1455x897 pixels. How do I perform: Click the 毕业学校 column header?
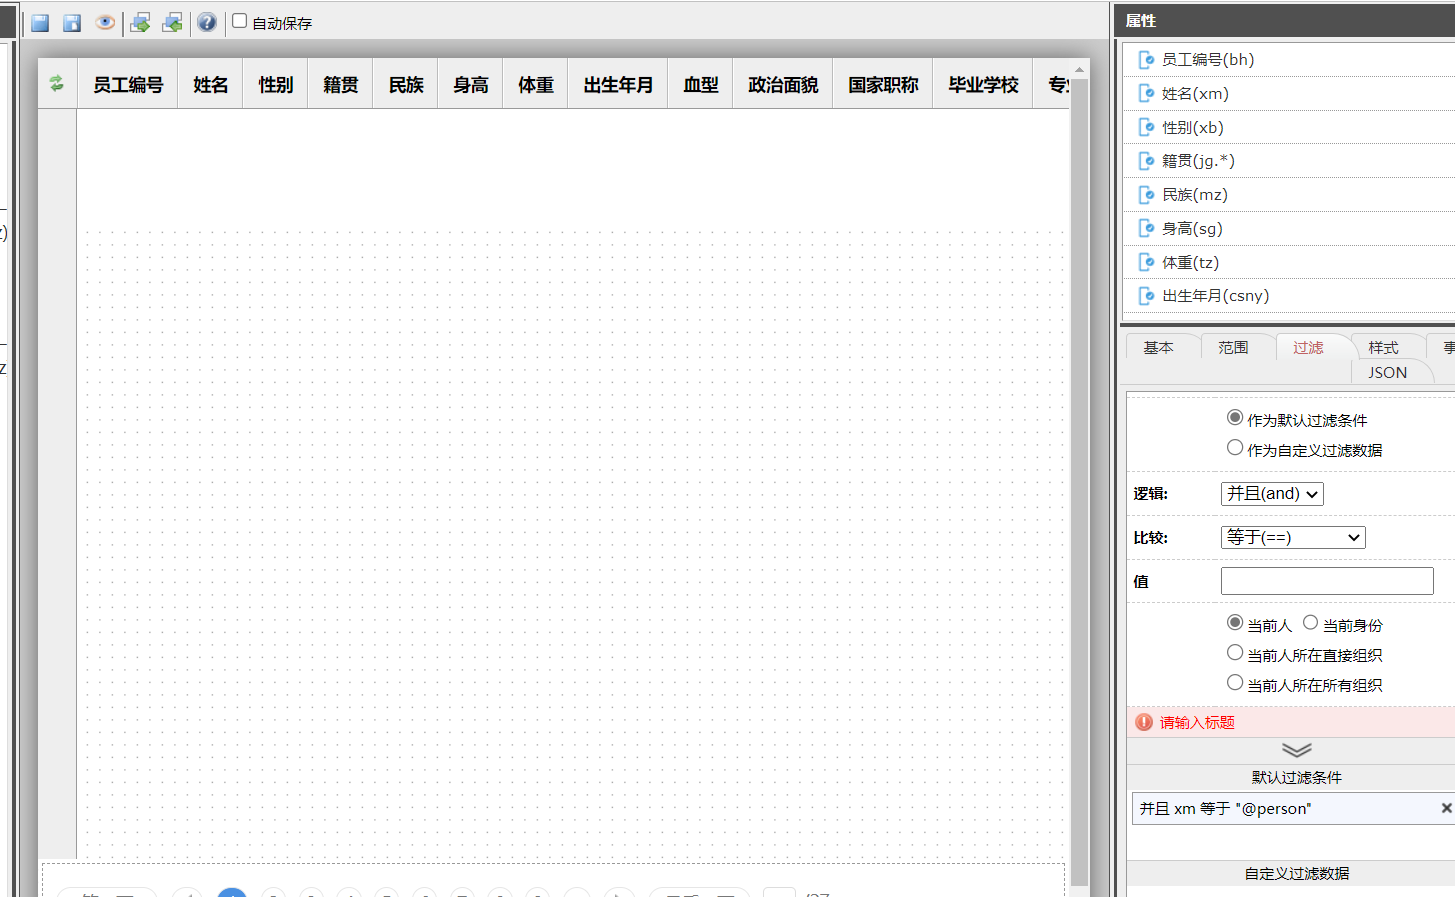[983, 85]
